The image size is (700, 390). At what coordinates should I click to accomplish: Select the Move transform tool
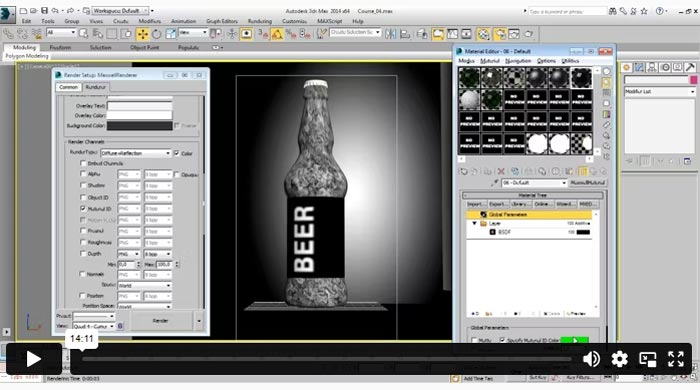(142, 34)
